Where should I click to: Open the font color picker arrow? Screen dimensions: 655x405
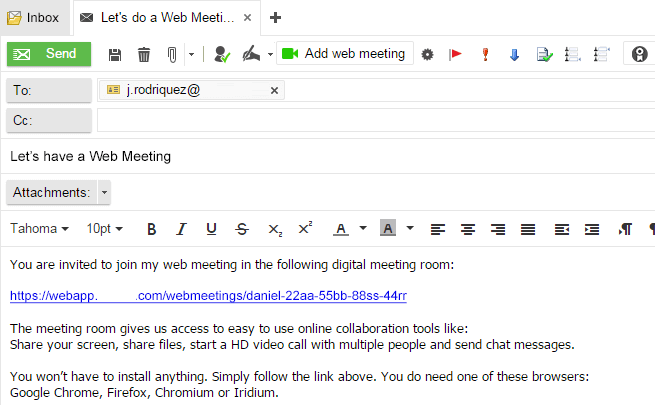tap(363, 228)
